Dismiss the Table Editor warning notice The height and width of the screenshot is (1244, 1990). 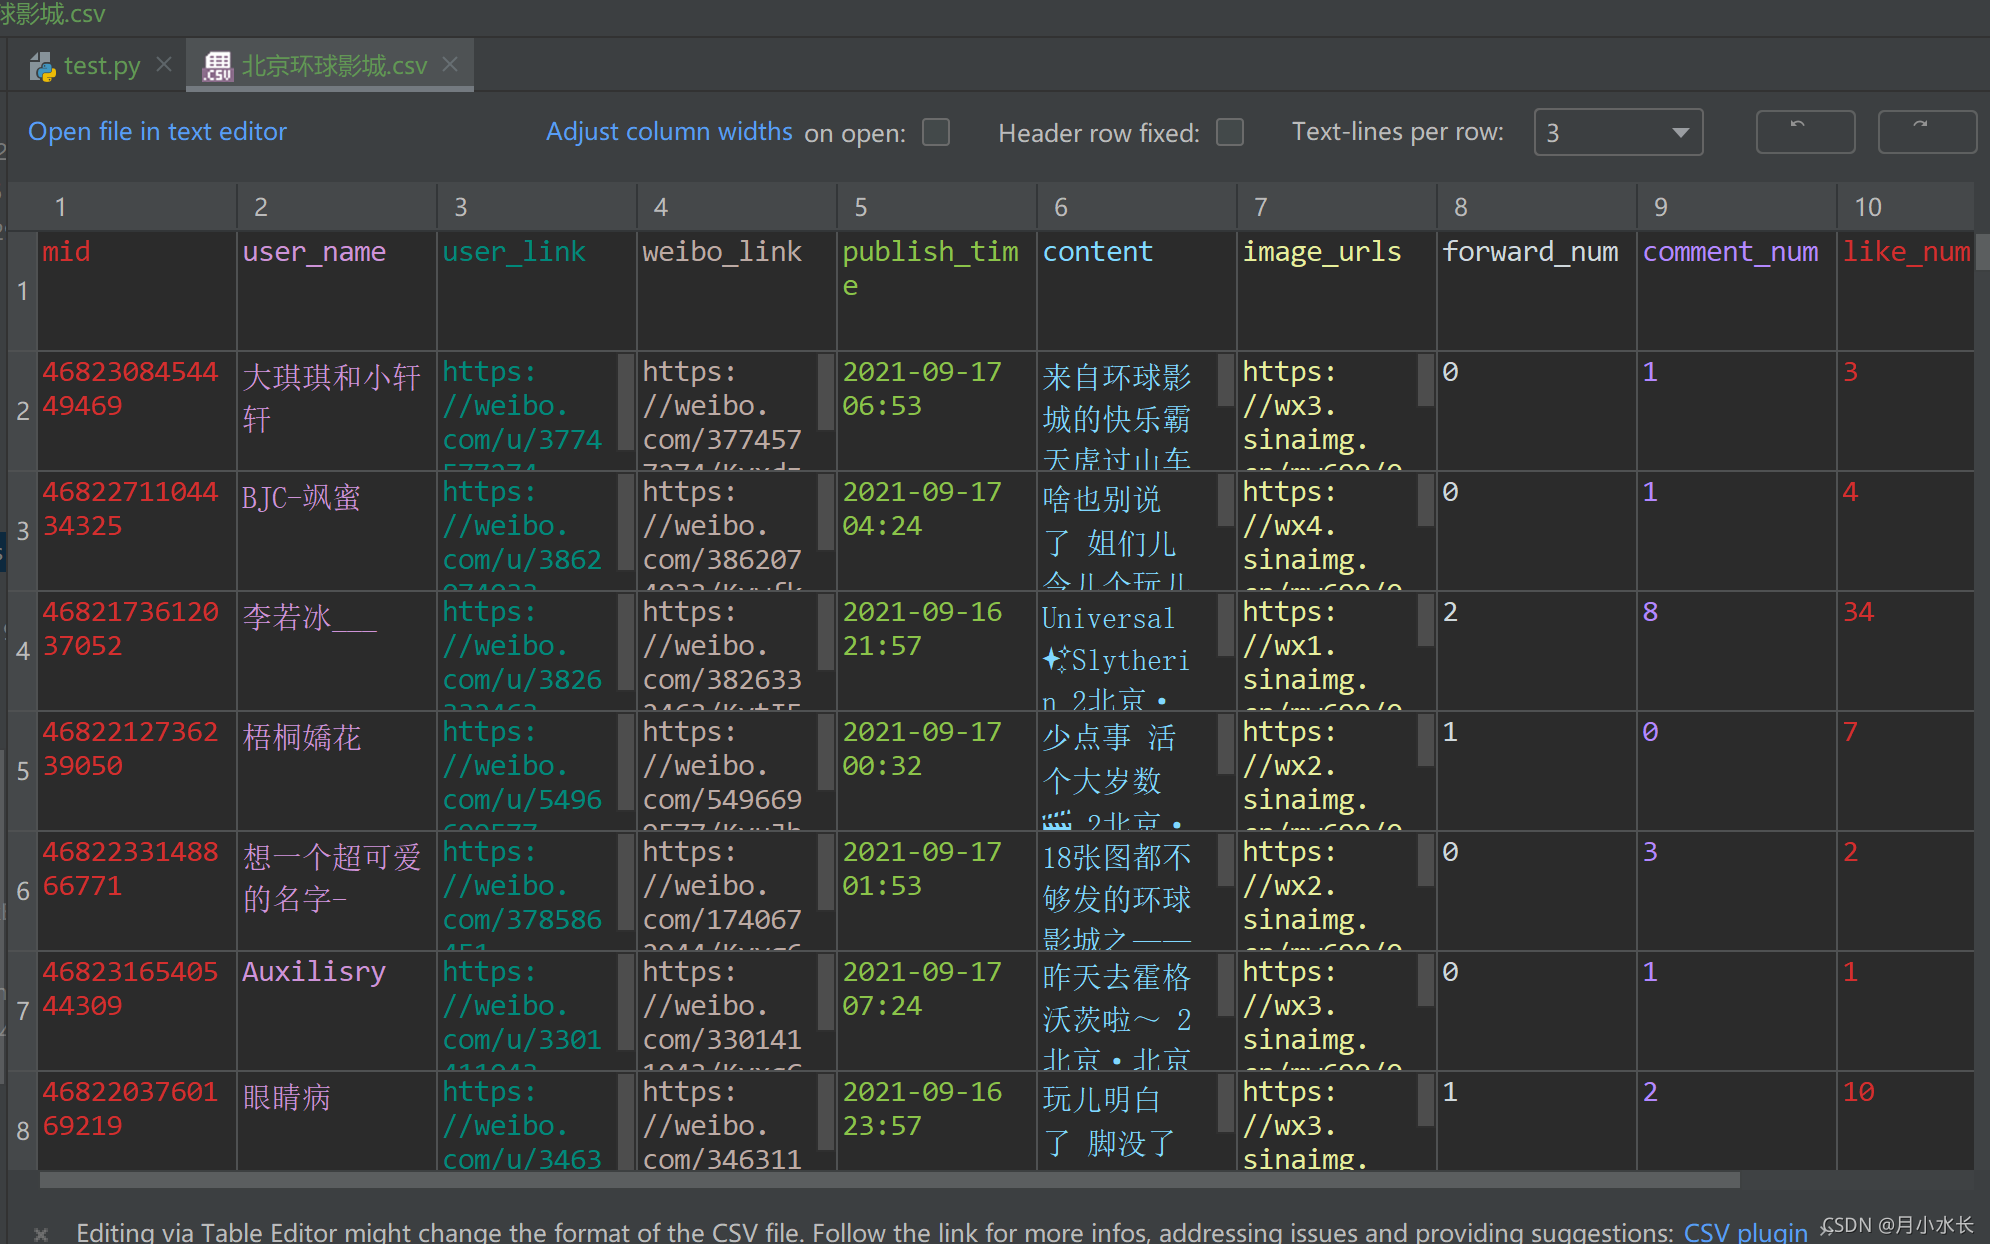[41, 1233]
